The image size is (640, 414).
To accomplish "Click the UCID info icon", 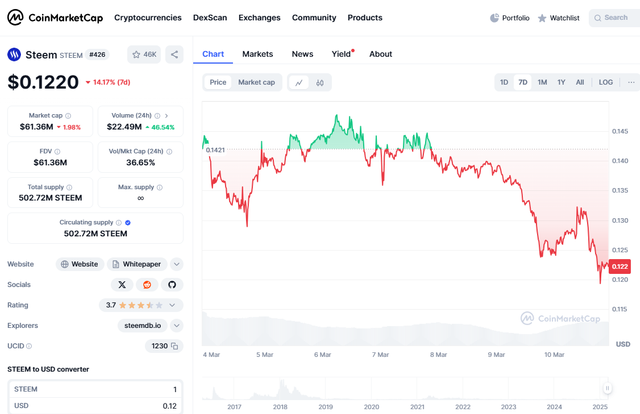I will tap(29, 346).
